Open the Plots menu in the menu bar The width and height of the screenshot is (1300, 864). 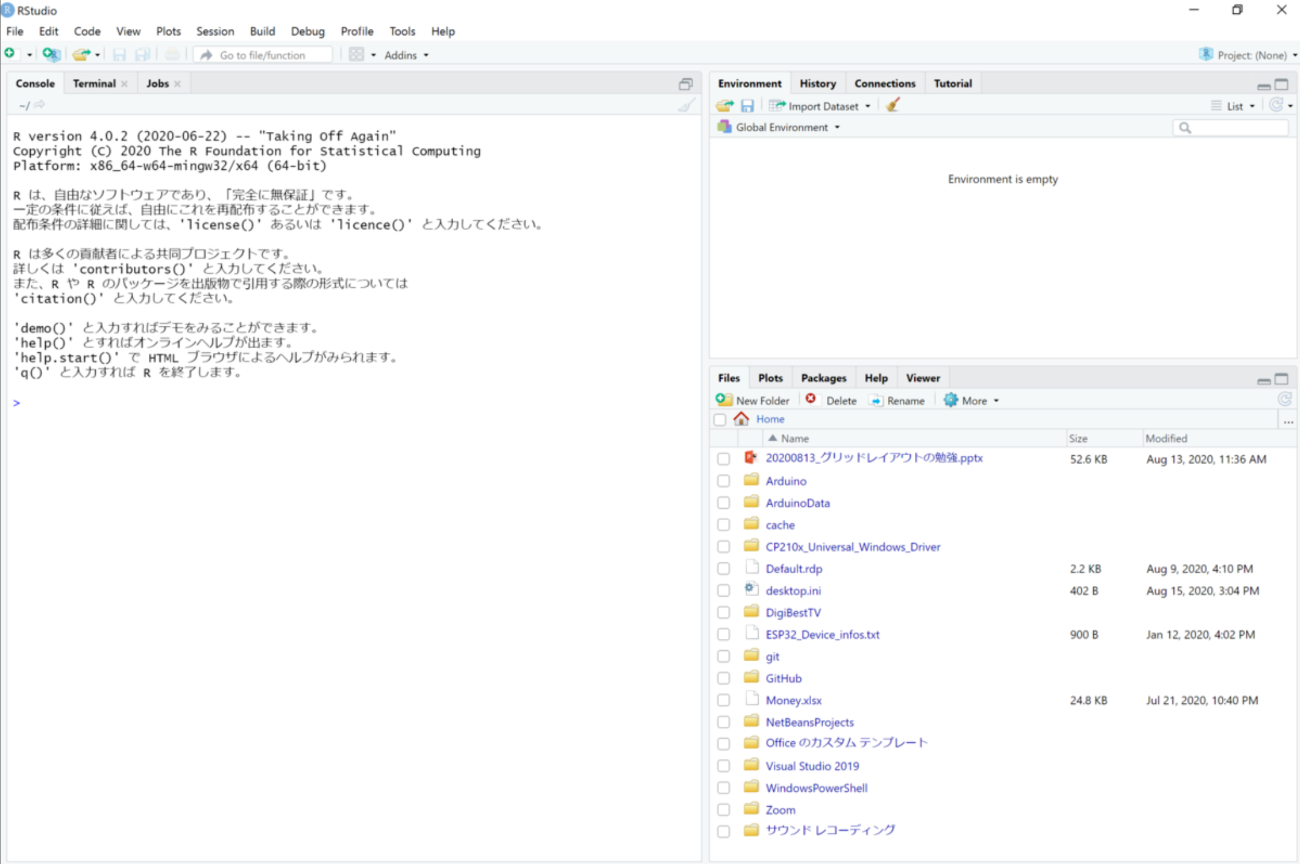[x=168, y=31]
